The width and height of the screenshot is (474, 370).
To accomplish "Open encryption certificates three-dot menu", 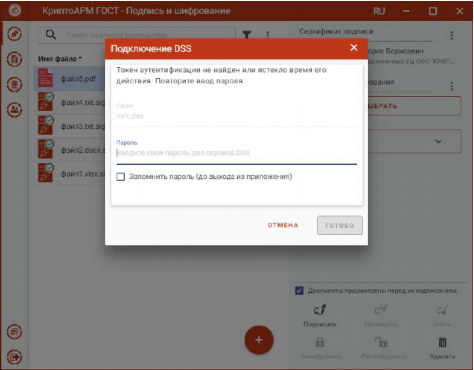I will [452, 86].
